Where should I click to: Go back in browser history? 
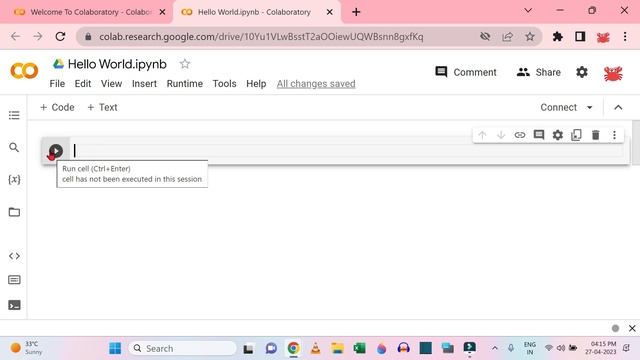point(16,36)
